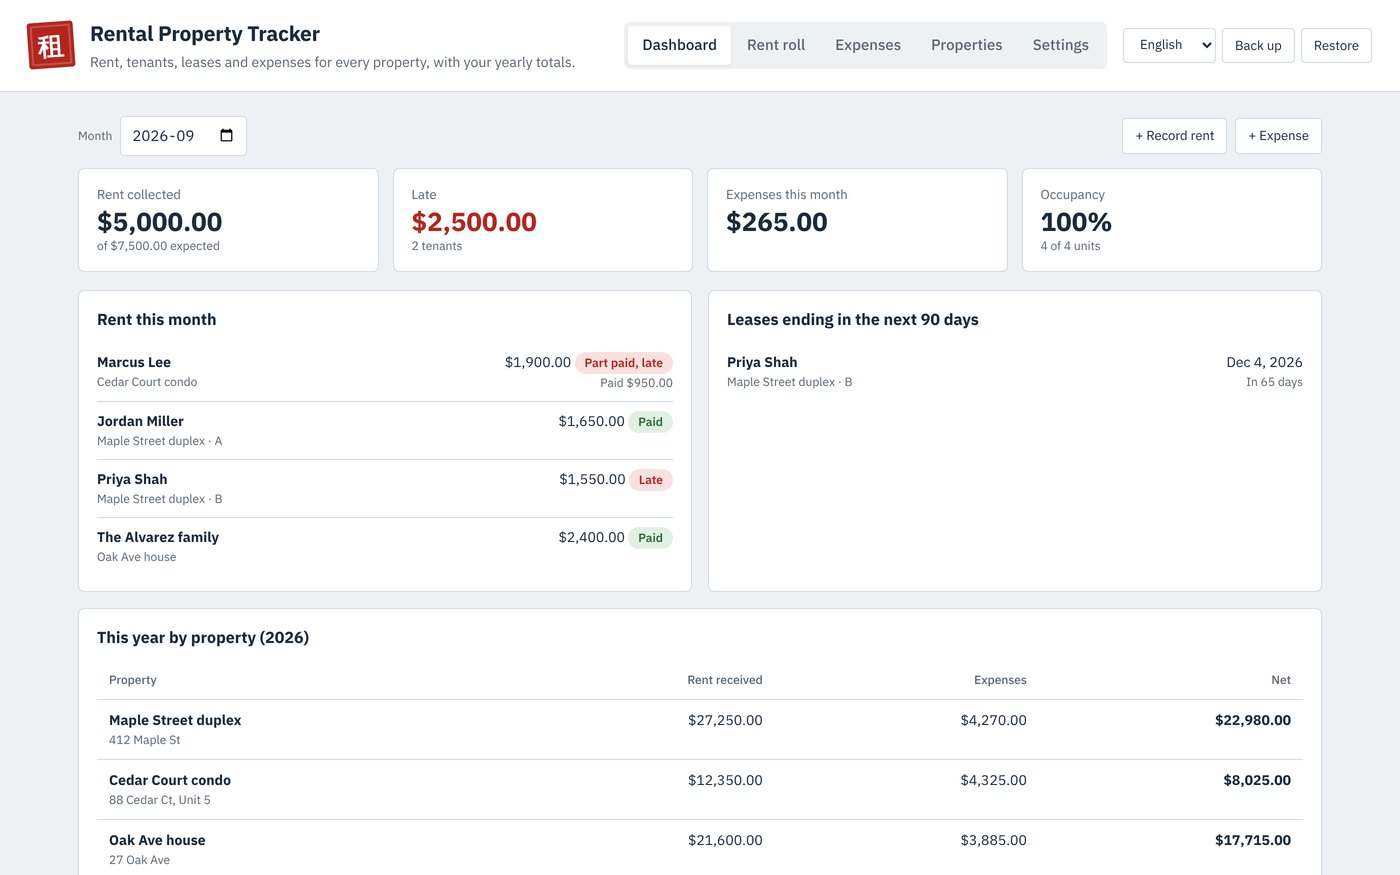1400x875 pixels.
Task: Click the Late badge next to $1,550.00
Action: 651,480
